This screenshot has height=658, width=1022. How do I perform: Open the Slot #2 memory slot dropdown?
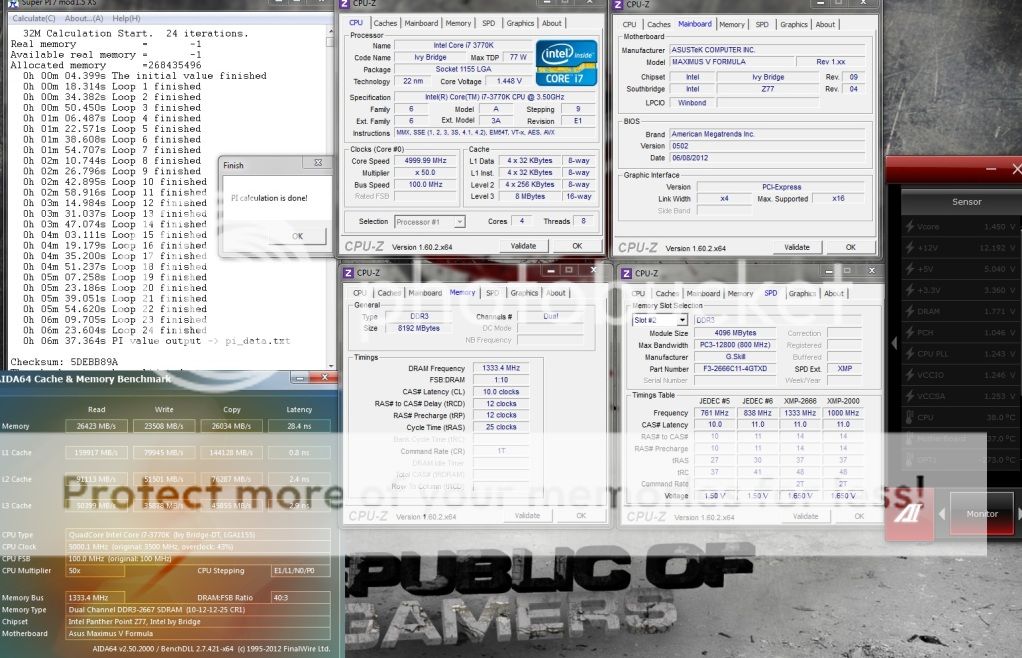[x=660, y=320]
